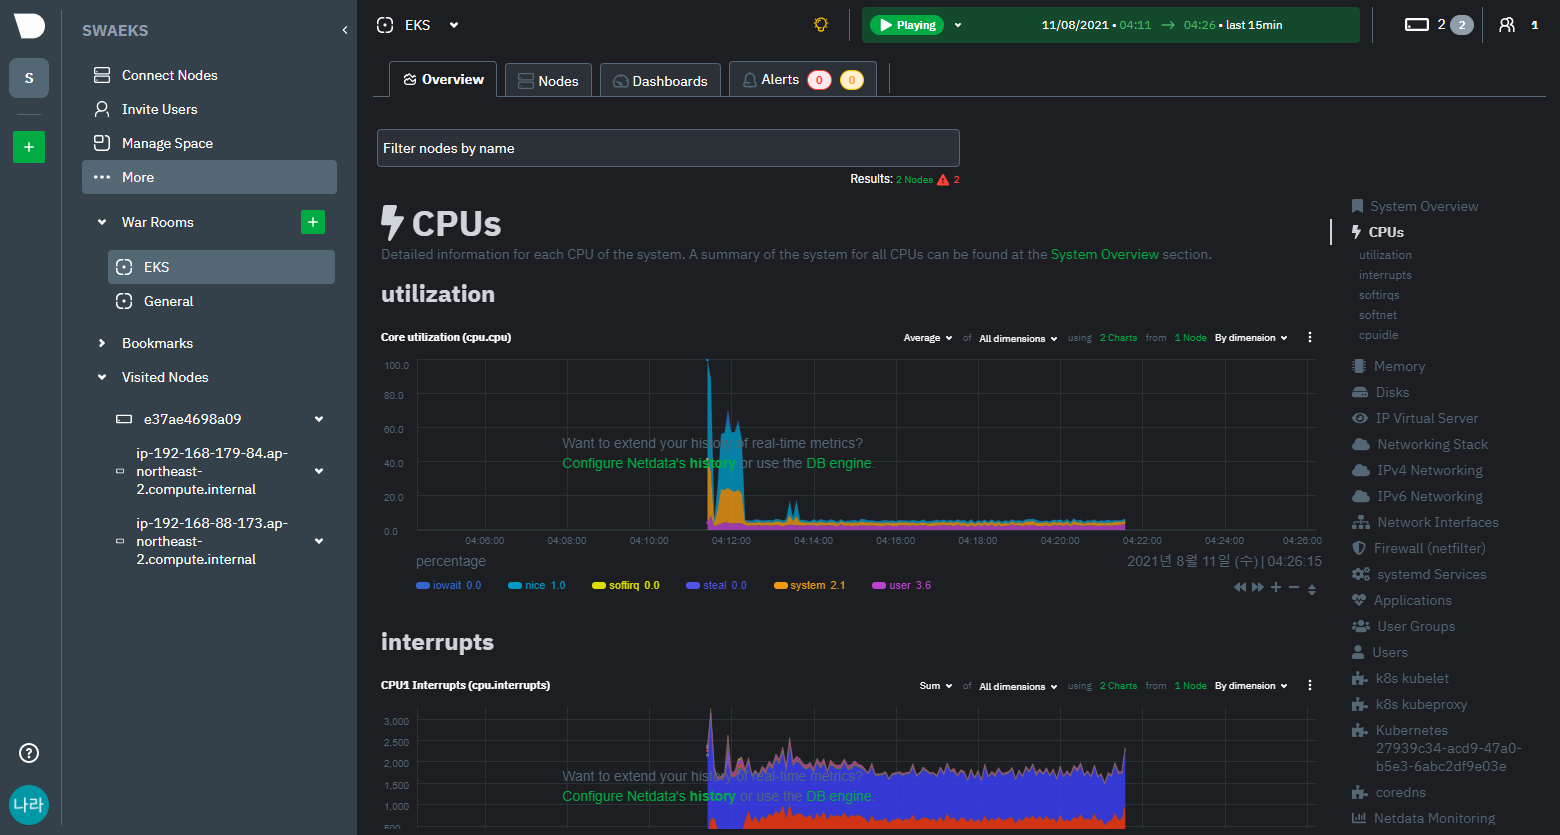The height and width of the screenshot is (835, 1560).
Task: Open Core utilization chart options menu
Action: [1310, 338]
